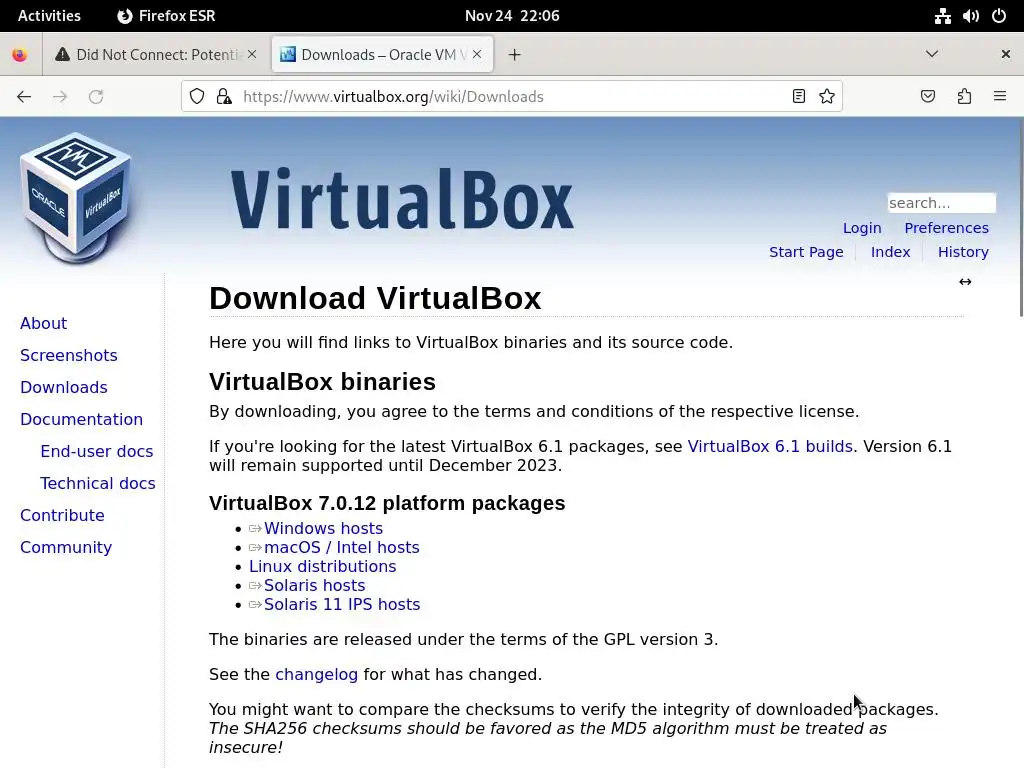Open the volume speaker tray icon
The width and height of the screenshot is (1024, 768).
[x=970, y=16]
